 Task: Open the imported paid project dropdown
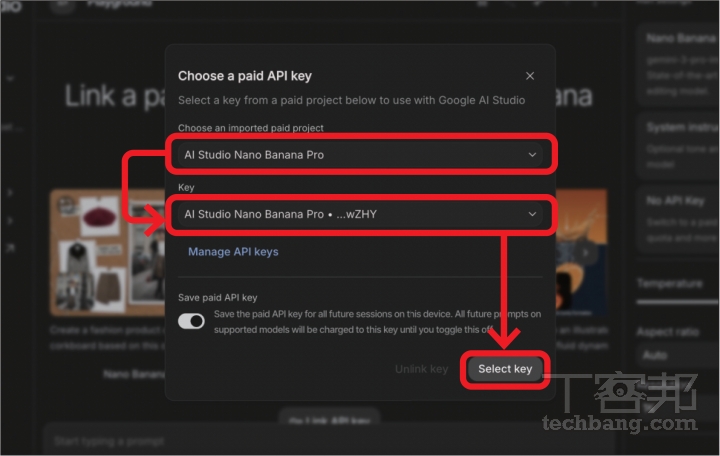pyautogui.click(x=360, y=155)
